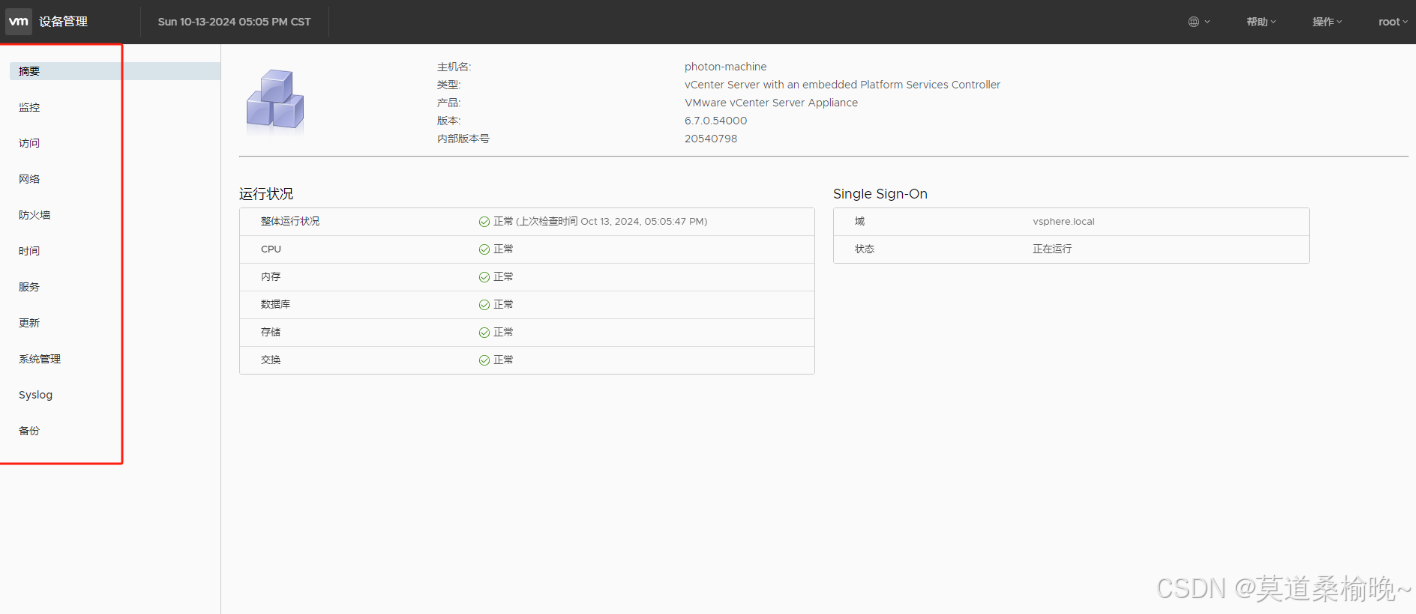The width and height of the screenshot is (1416, 614).
Task: Open the Syslog page
Action: tap(35, 395)
